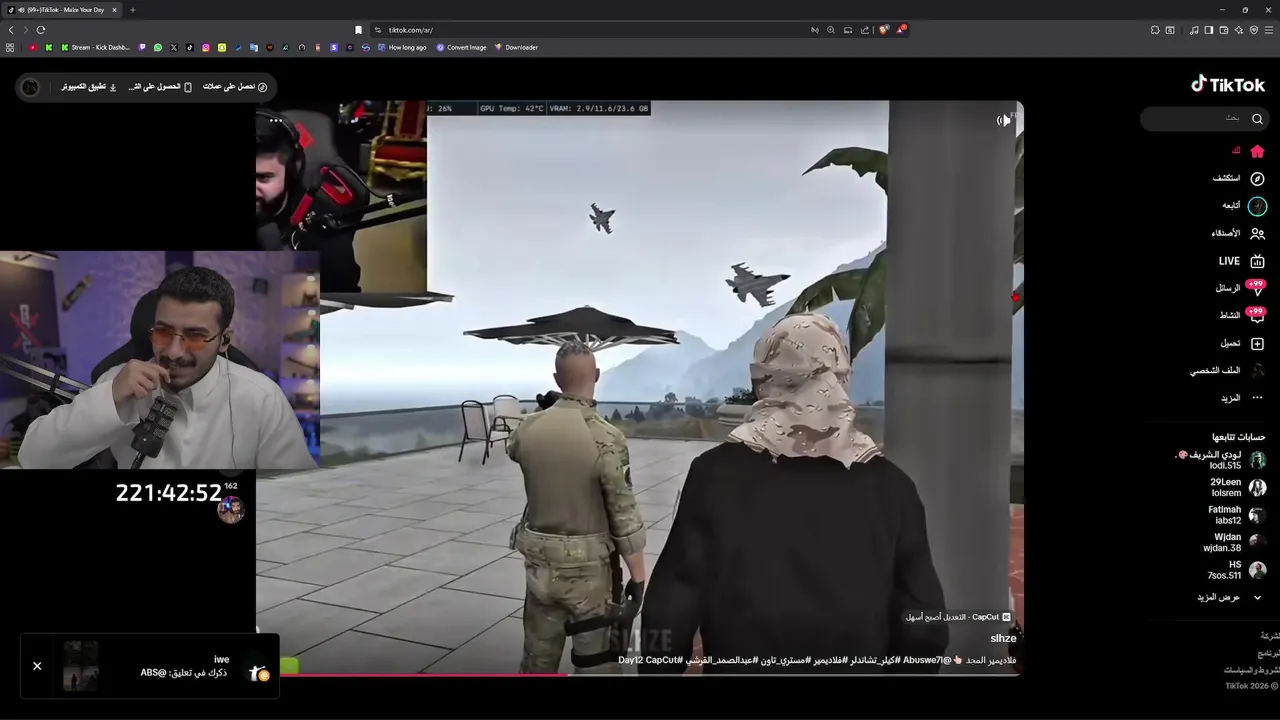Viewport: 1280px width, 720px height.
Task: Open Activity (النشاط) notifications
Action: pos(1241,315)
